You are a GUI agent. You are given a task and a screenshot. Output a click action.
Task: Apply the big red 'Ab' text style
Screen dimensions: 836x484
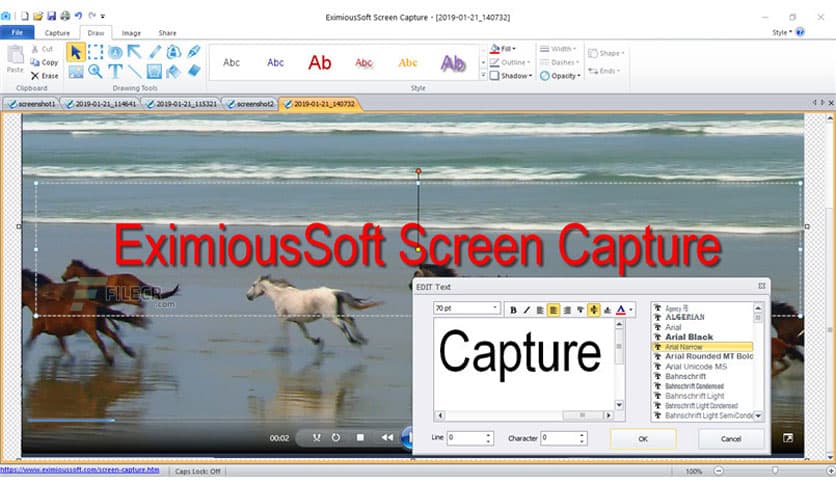click(x=320, y=63)
